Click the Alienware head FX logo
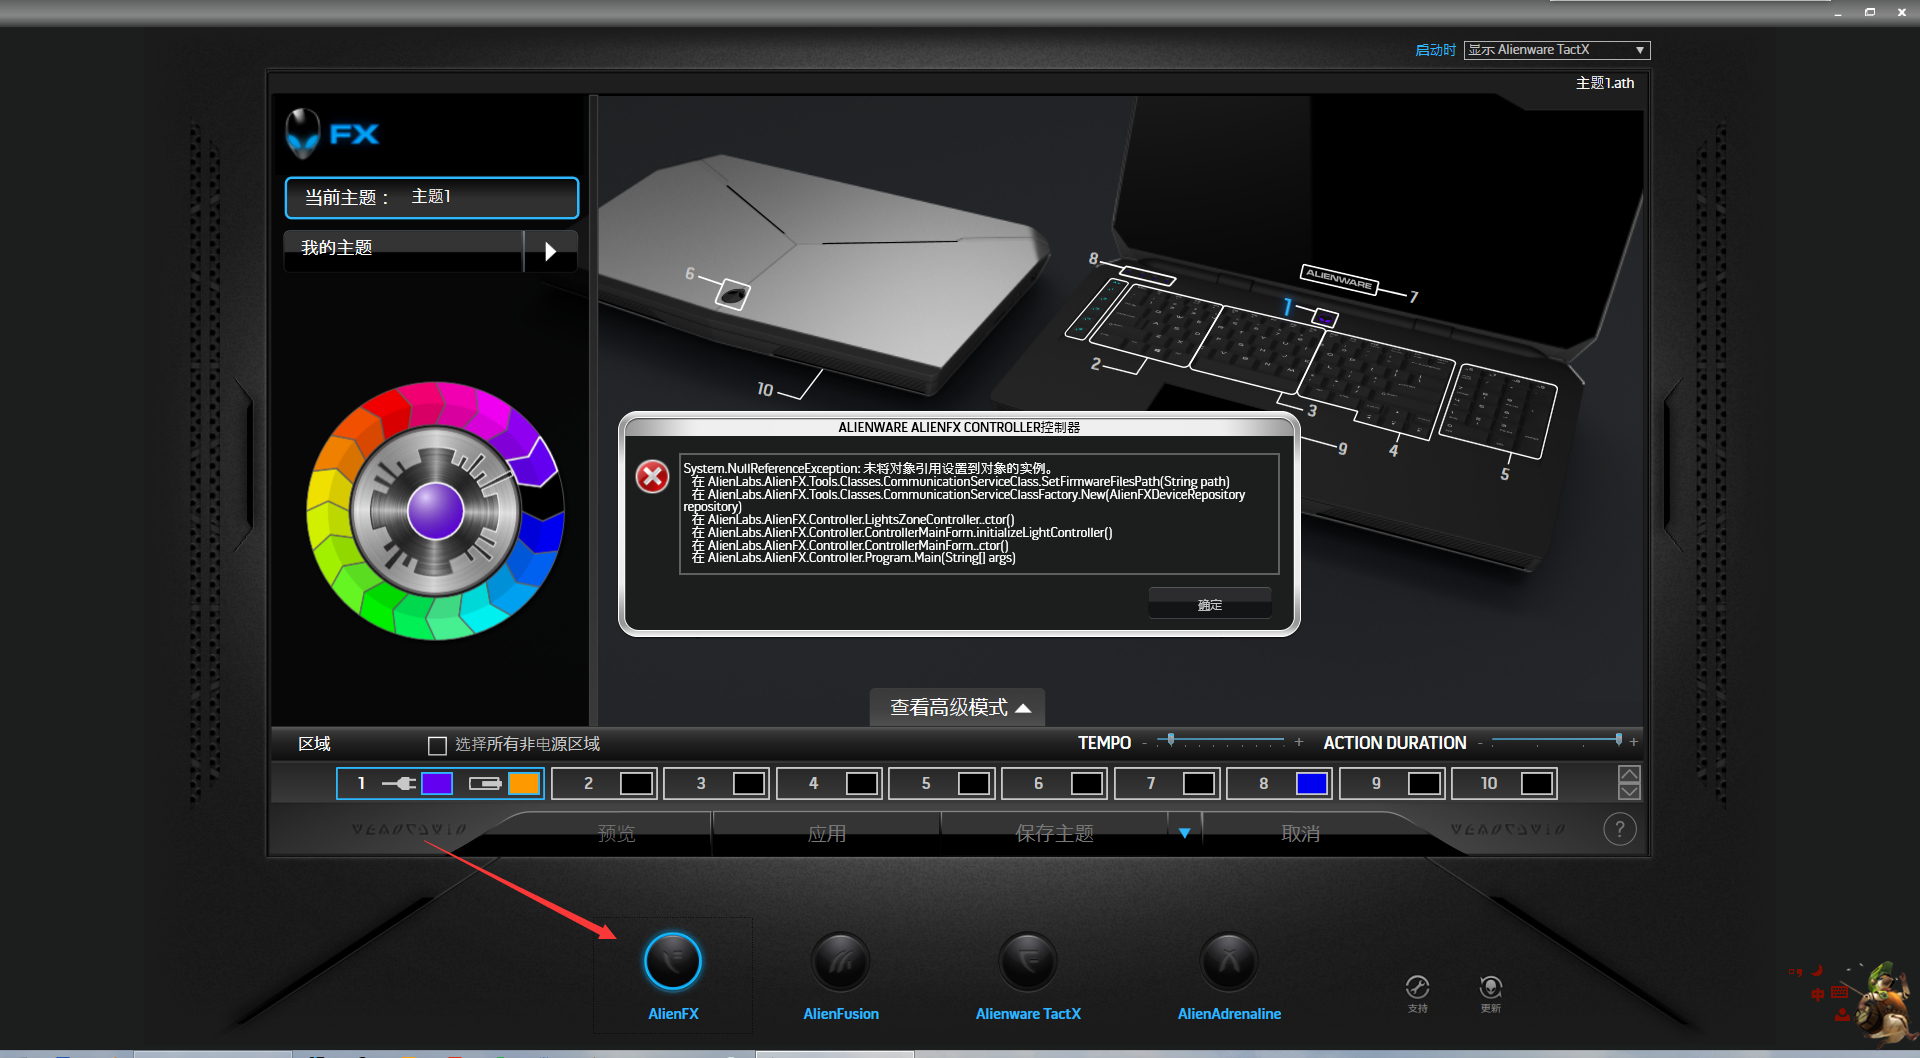Image resolution: width=1920 pixels, height=1058 pixels. (x=332, y=134)
